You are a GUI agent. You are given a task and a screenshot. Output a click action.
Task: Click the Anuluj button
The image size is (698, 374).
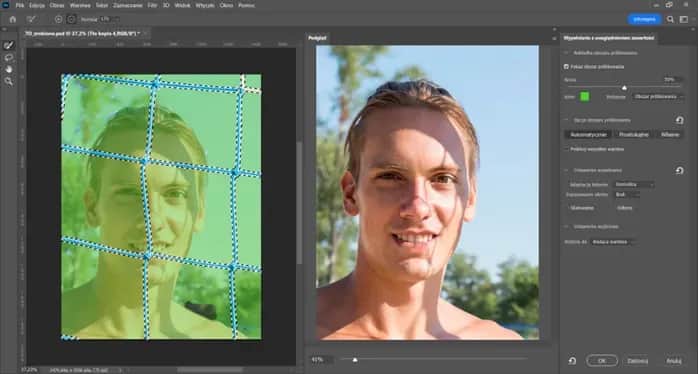click(x=674, y=361)
